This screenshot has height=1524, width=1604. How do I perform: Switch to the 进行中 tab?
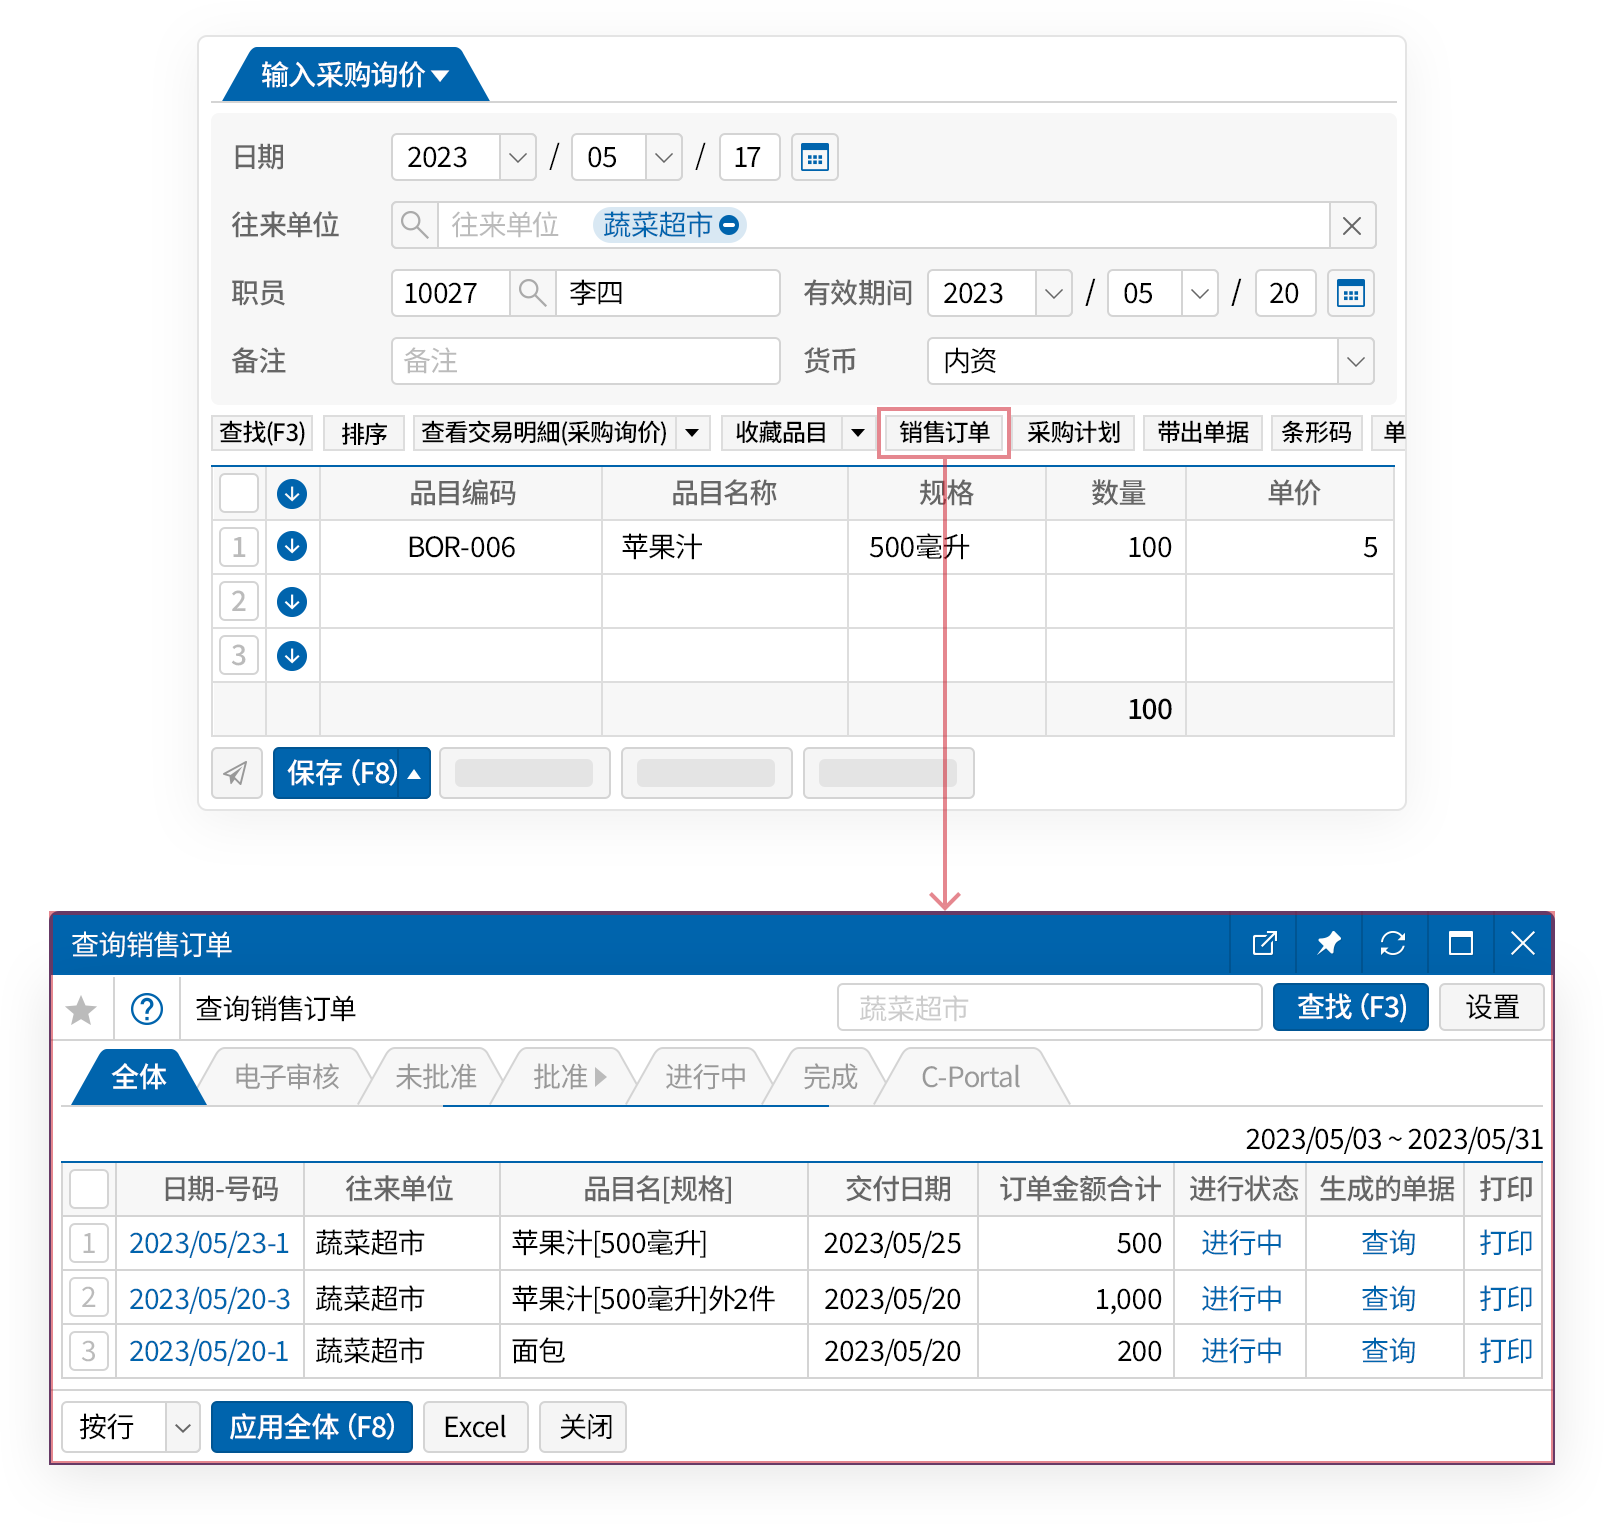coord(705,1077)
